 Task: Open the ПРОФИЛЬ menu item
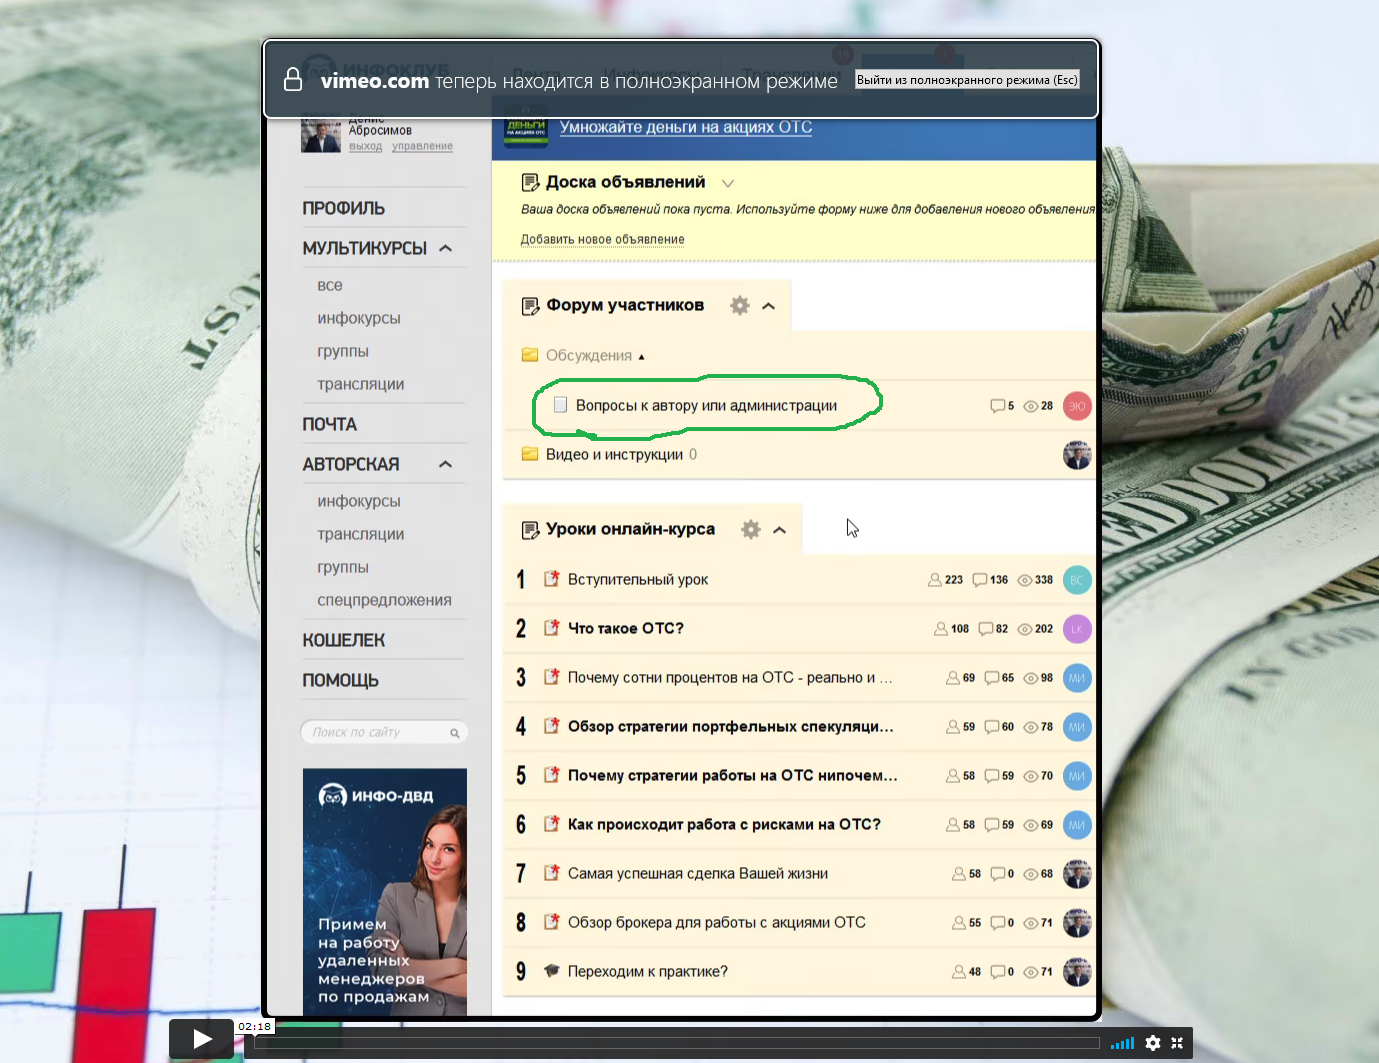click(x=344, y=208)
